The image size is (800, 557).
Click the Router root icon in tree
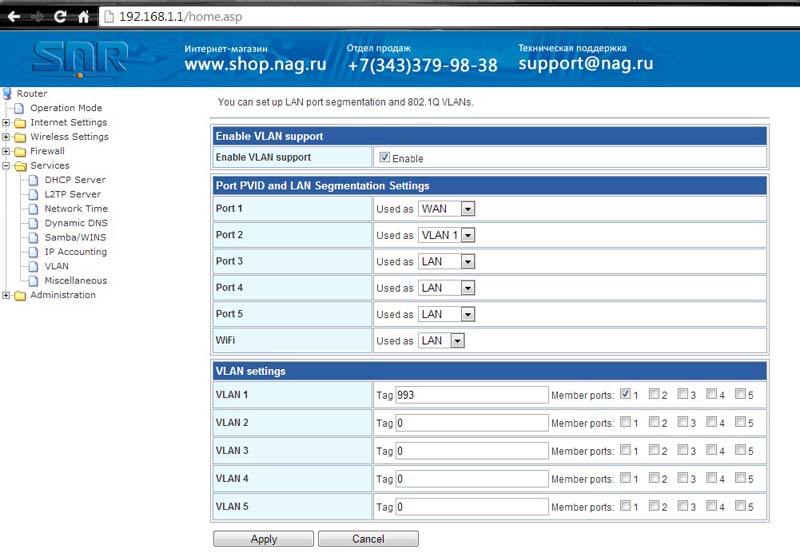tap(8, 94)
